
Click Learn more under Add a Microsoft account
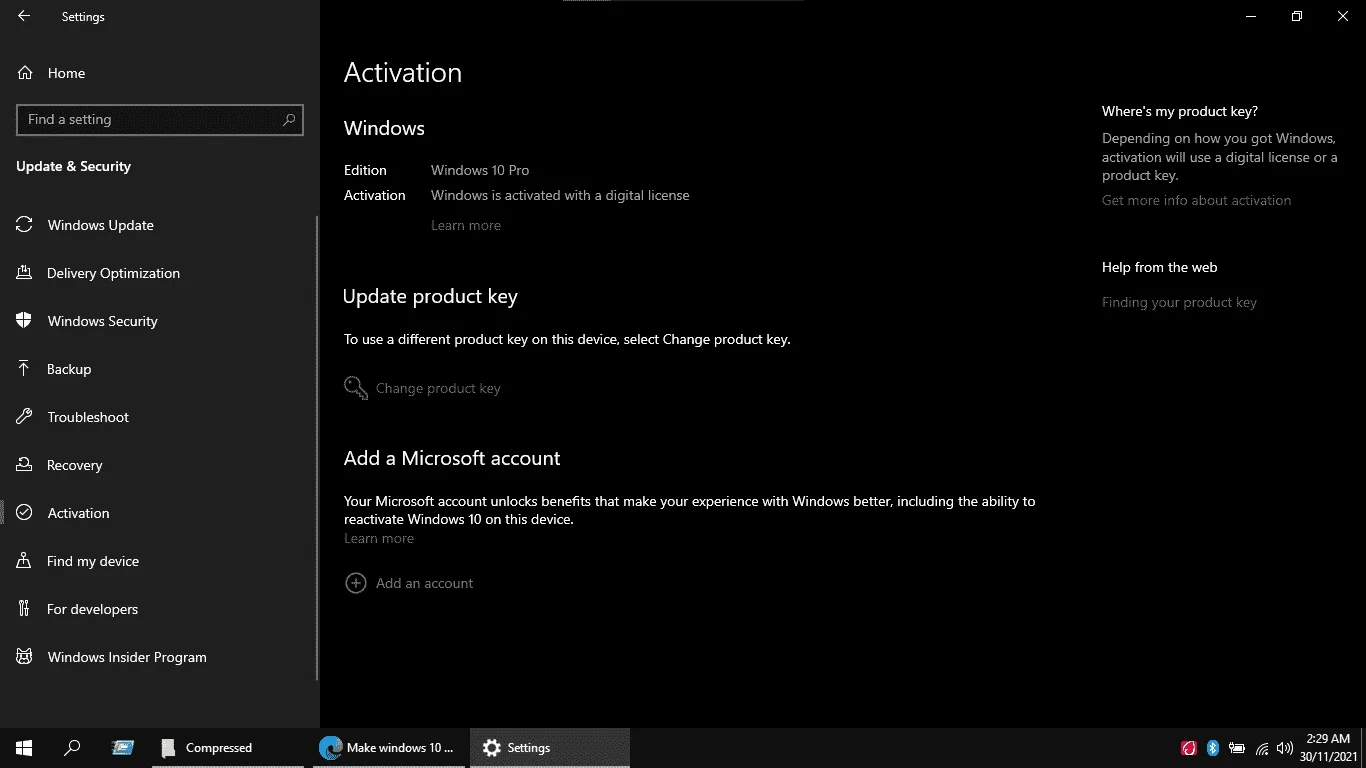point(379,538)
